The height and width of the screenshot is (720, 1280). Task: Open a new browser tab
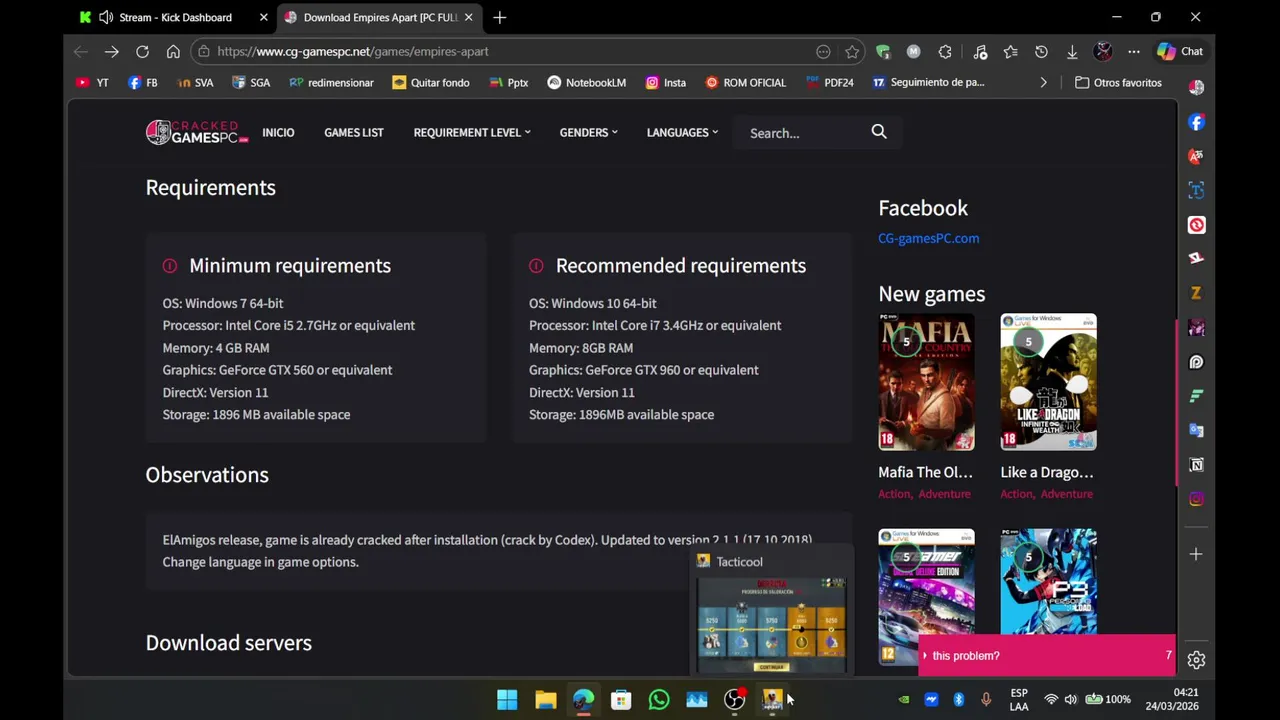tap(499, 17)
